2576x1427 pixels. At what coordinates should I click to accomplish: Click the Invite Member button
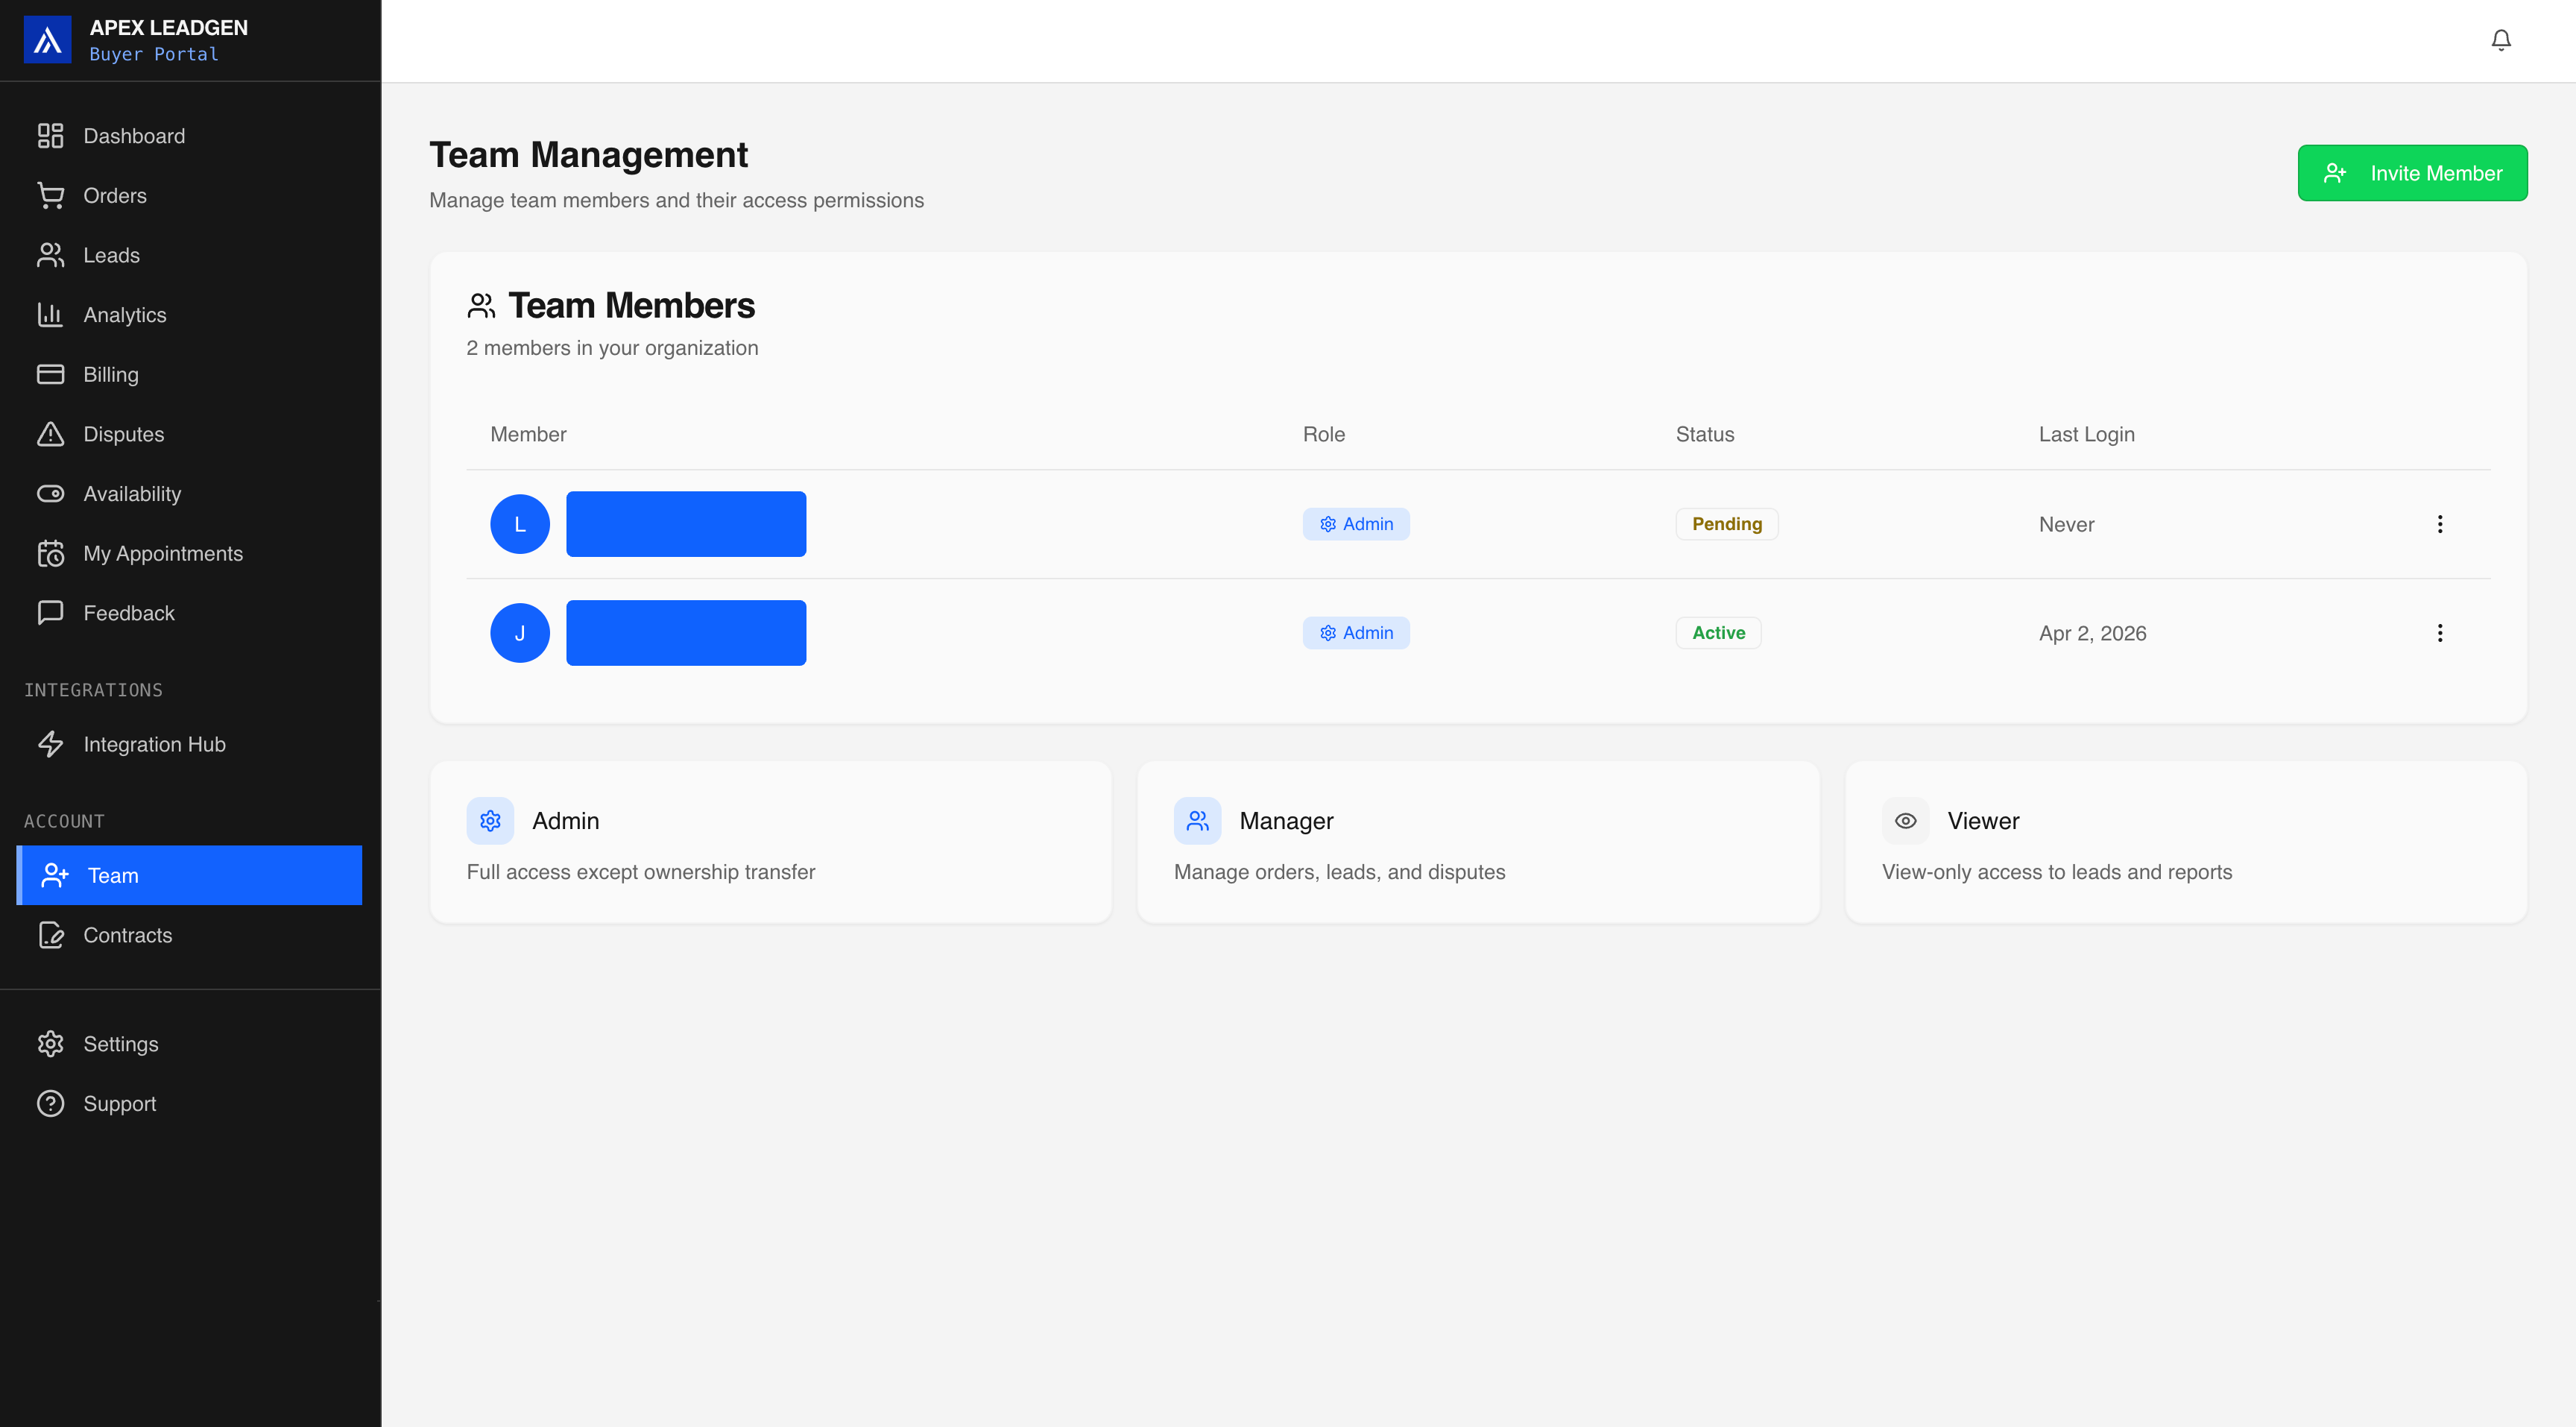(2412, 173)
